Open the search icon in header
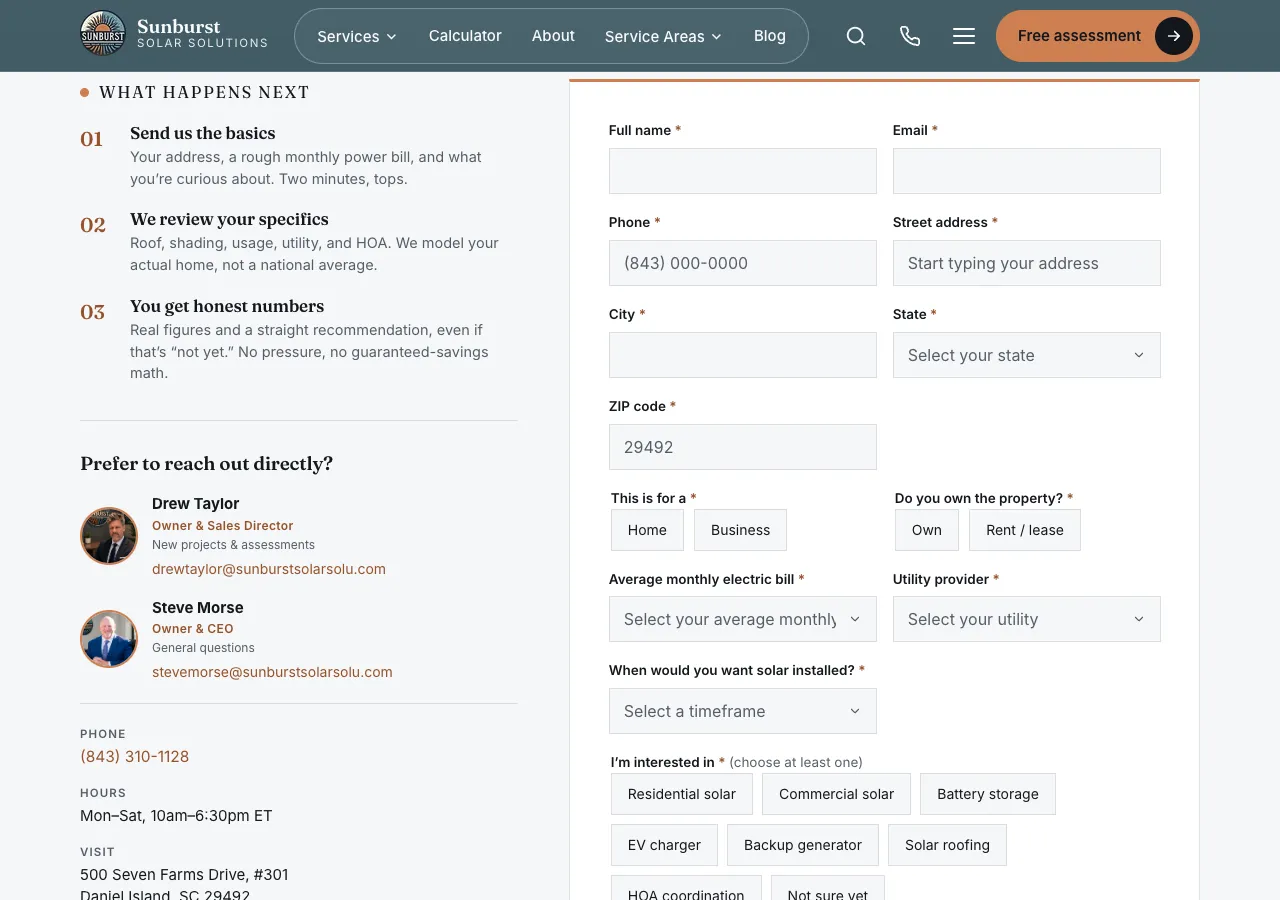 tap(856, 36)
